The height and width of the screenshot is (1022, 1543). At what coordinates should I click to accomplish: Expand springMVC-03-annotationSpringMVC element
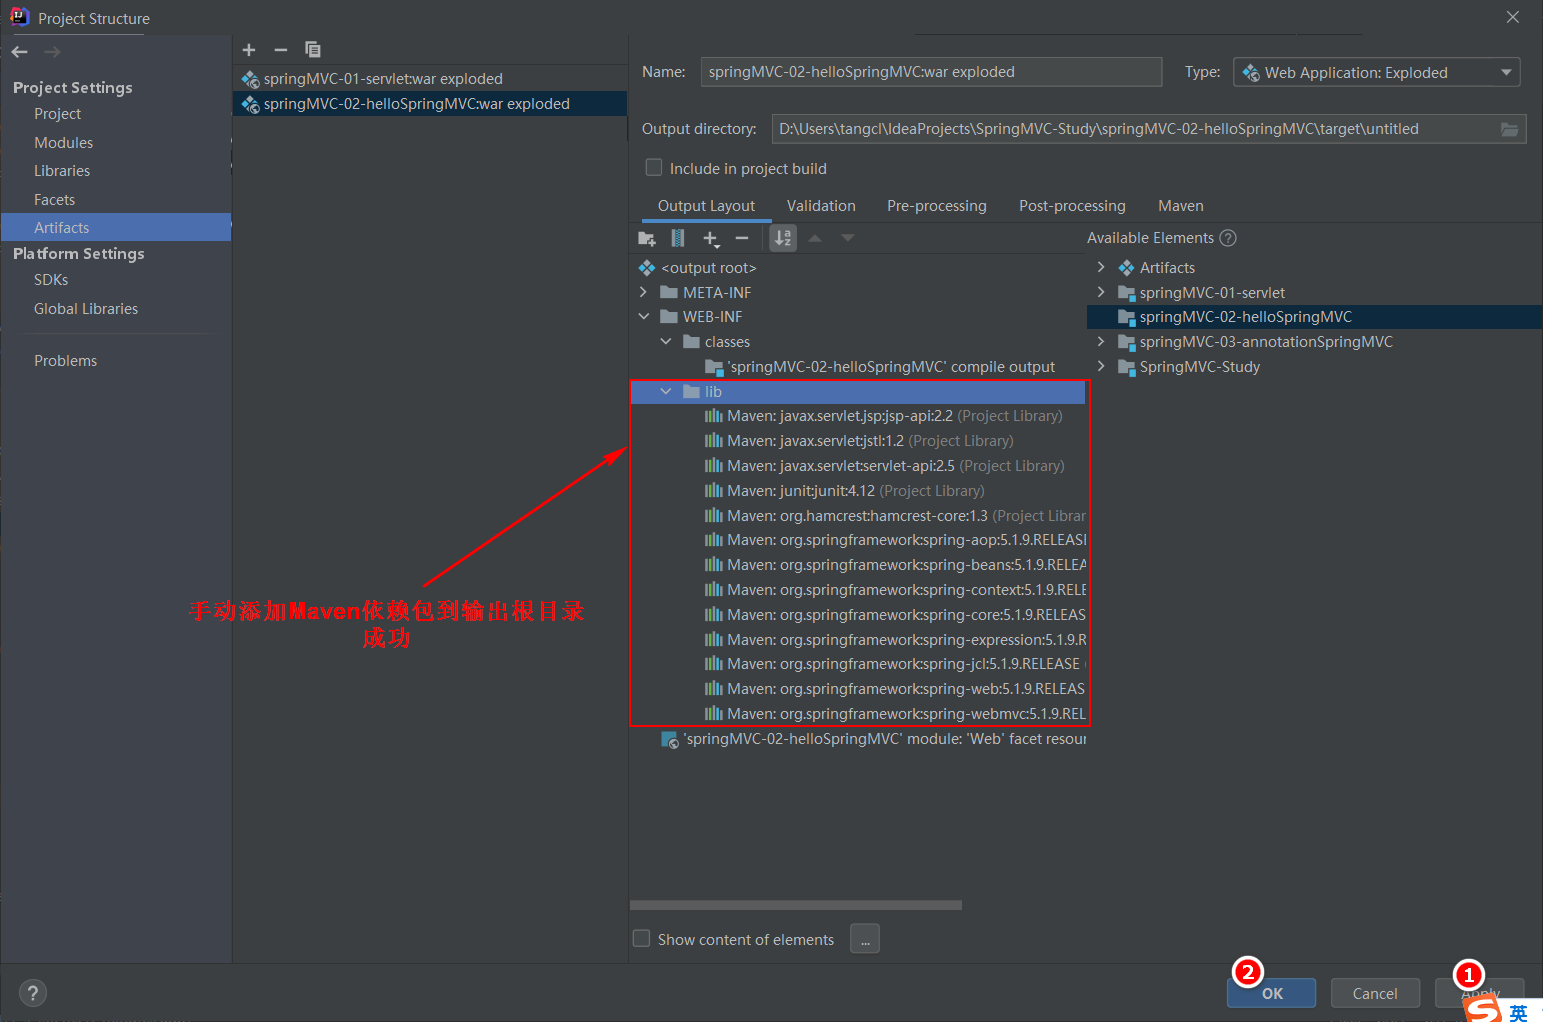pos(1101,342)
